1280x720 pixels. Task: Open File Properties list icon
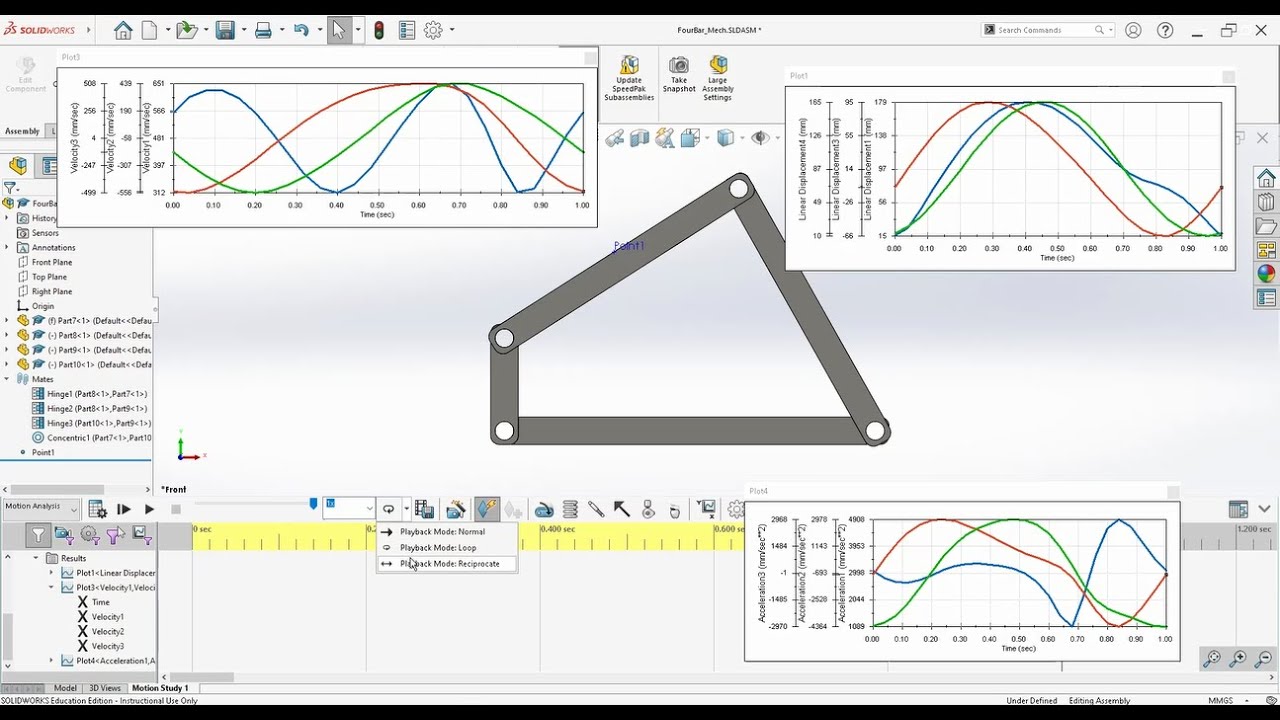pos(406,30)
